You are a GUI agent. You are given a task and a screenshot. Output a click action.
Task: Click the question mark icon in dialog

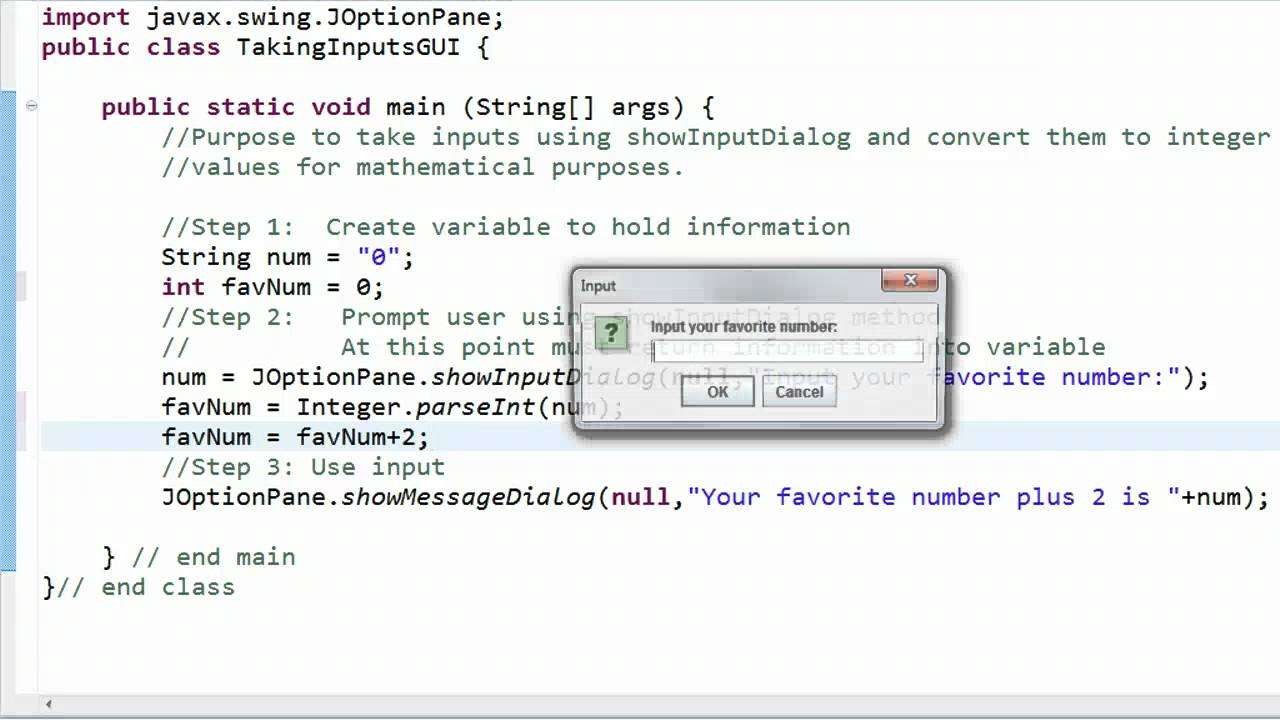611,335
